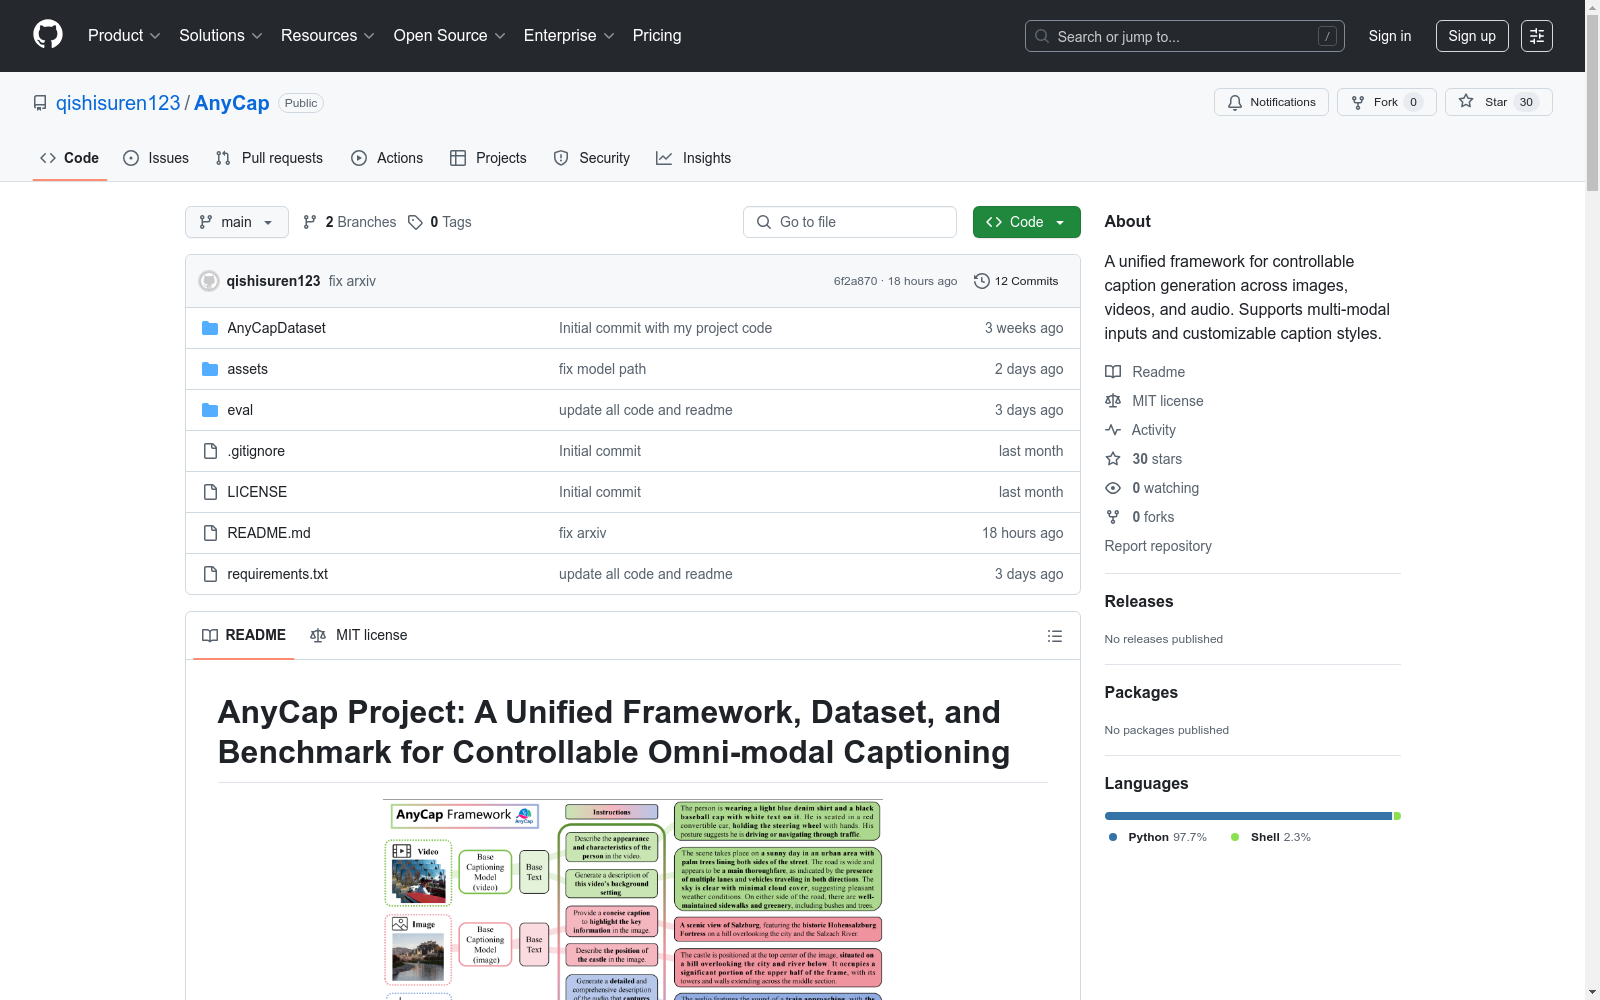Open the 12 Commits history link
1600x1000 pixels.
tap(1016, 281)
